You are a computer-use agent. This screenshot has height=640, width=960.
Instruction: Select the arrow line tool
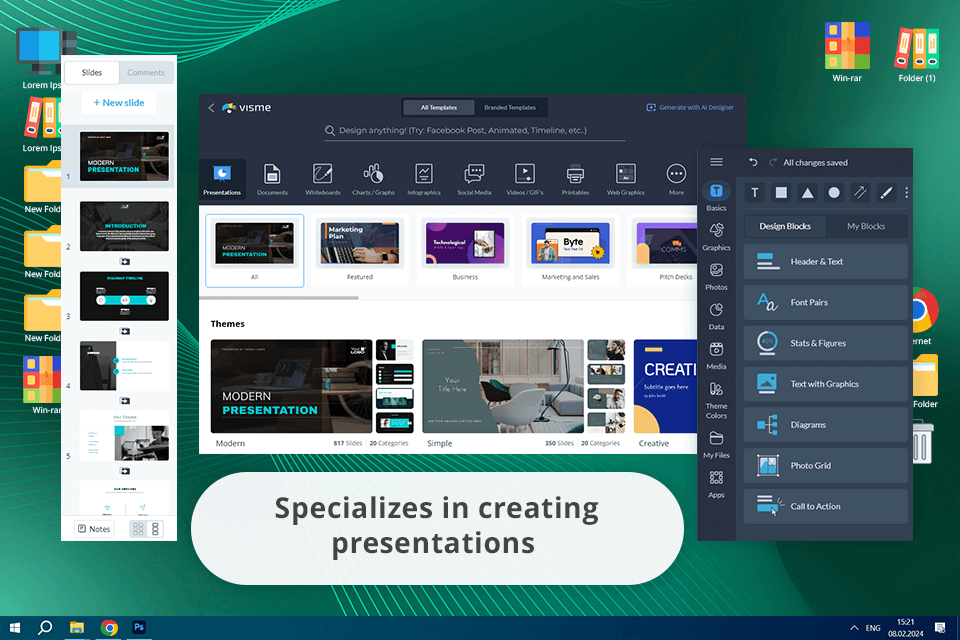tap(860, 193)
